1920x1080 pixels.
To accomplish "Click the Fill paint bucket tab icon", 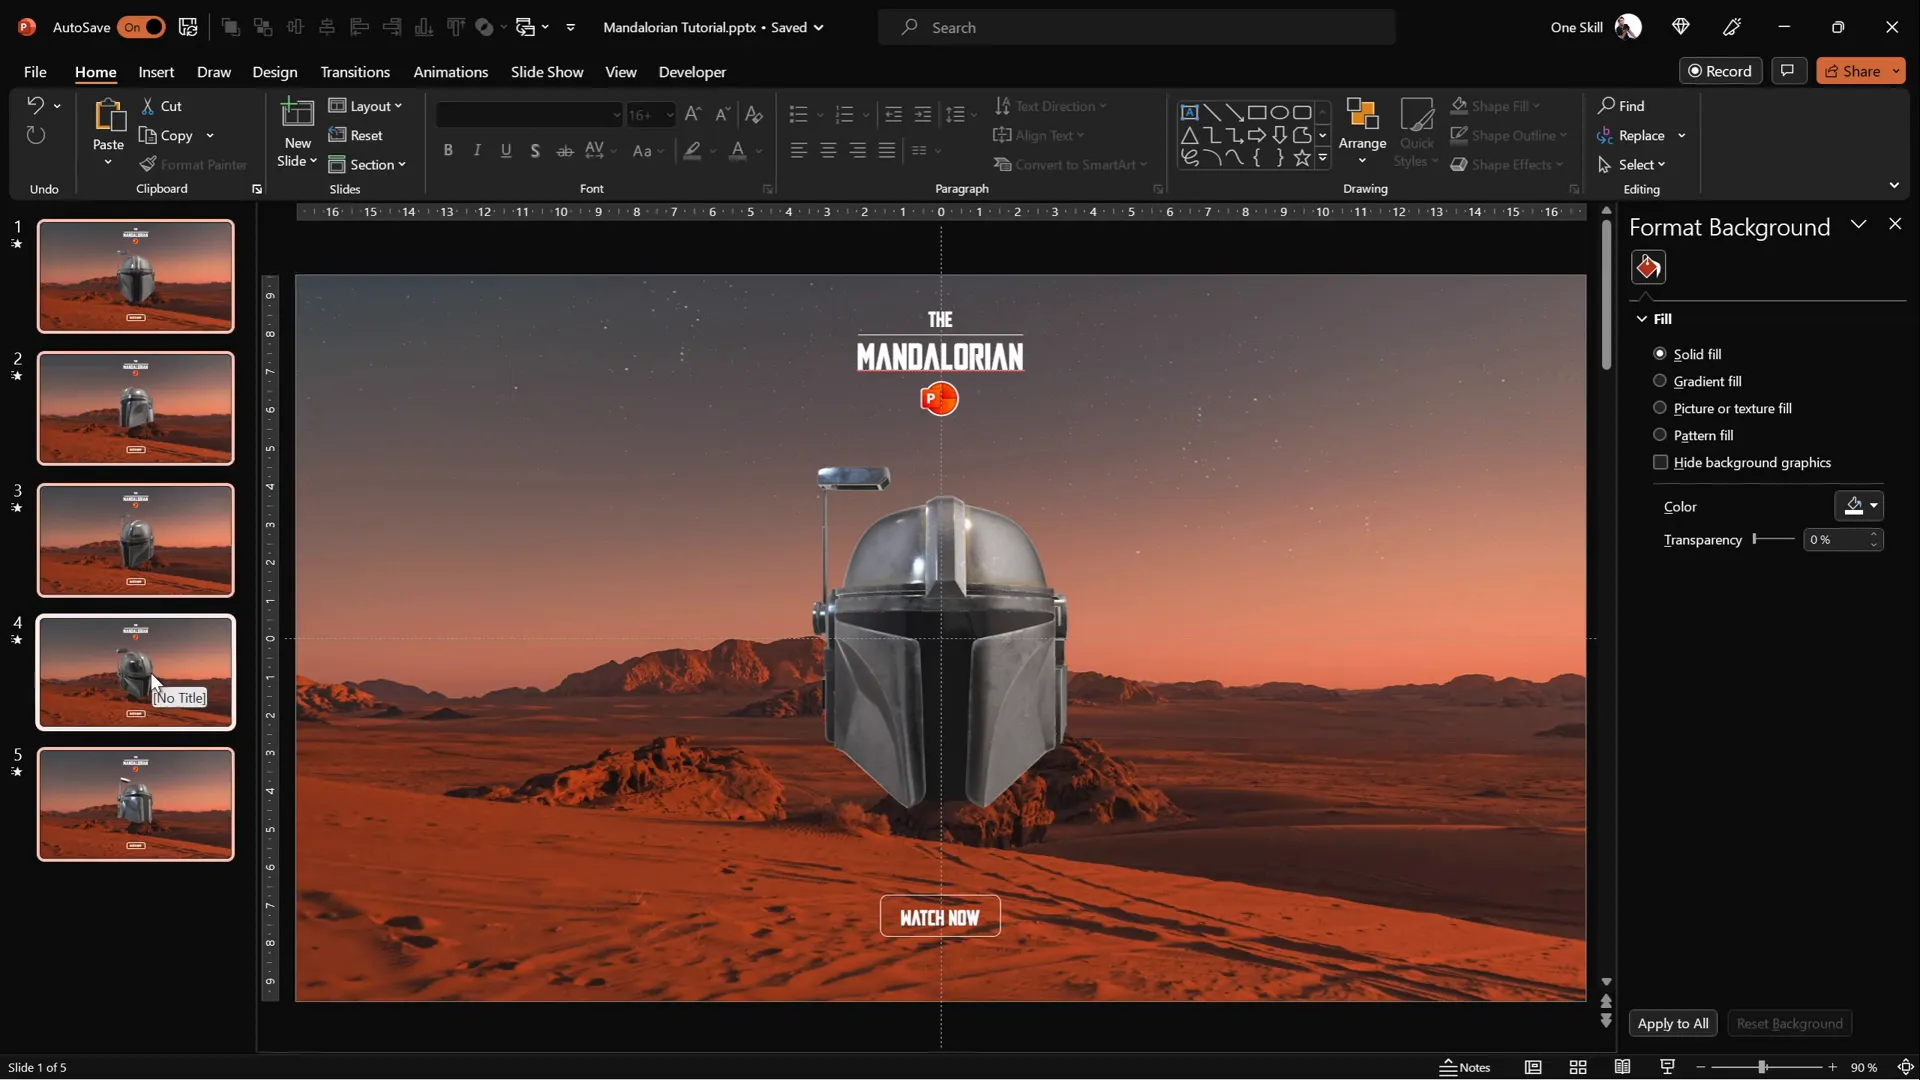I will coord(1648,267).
